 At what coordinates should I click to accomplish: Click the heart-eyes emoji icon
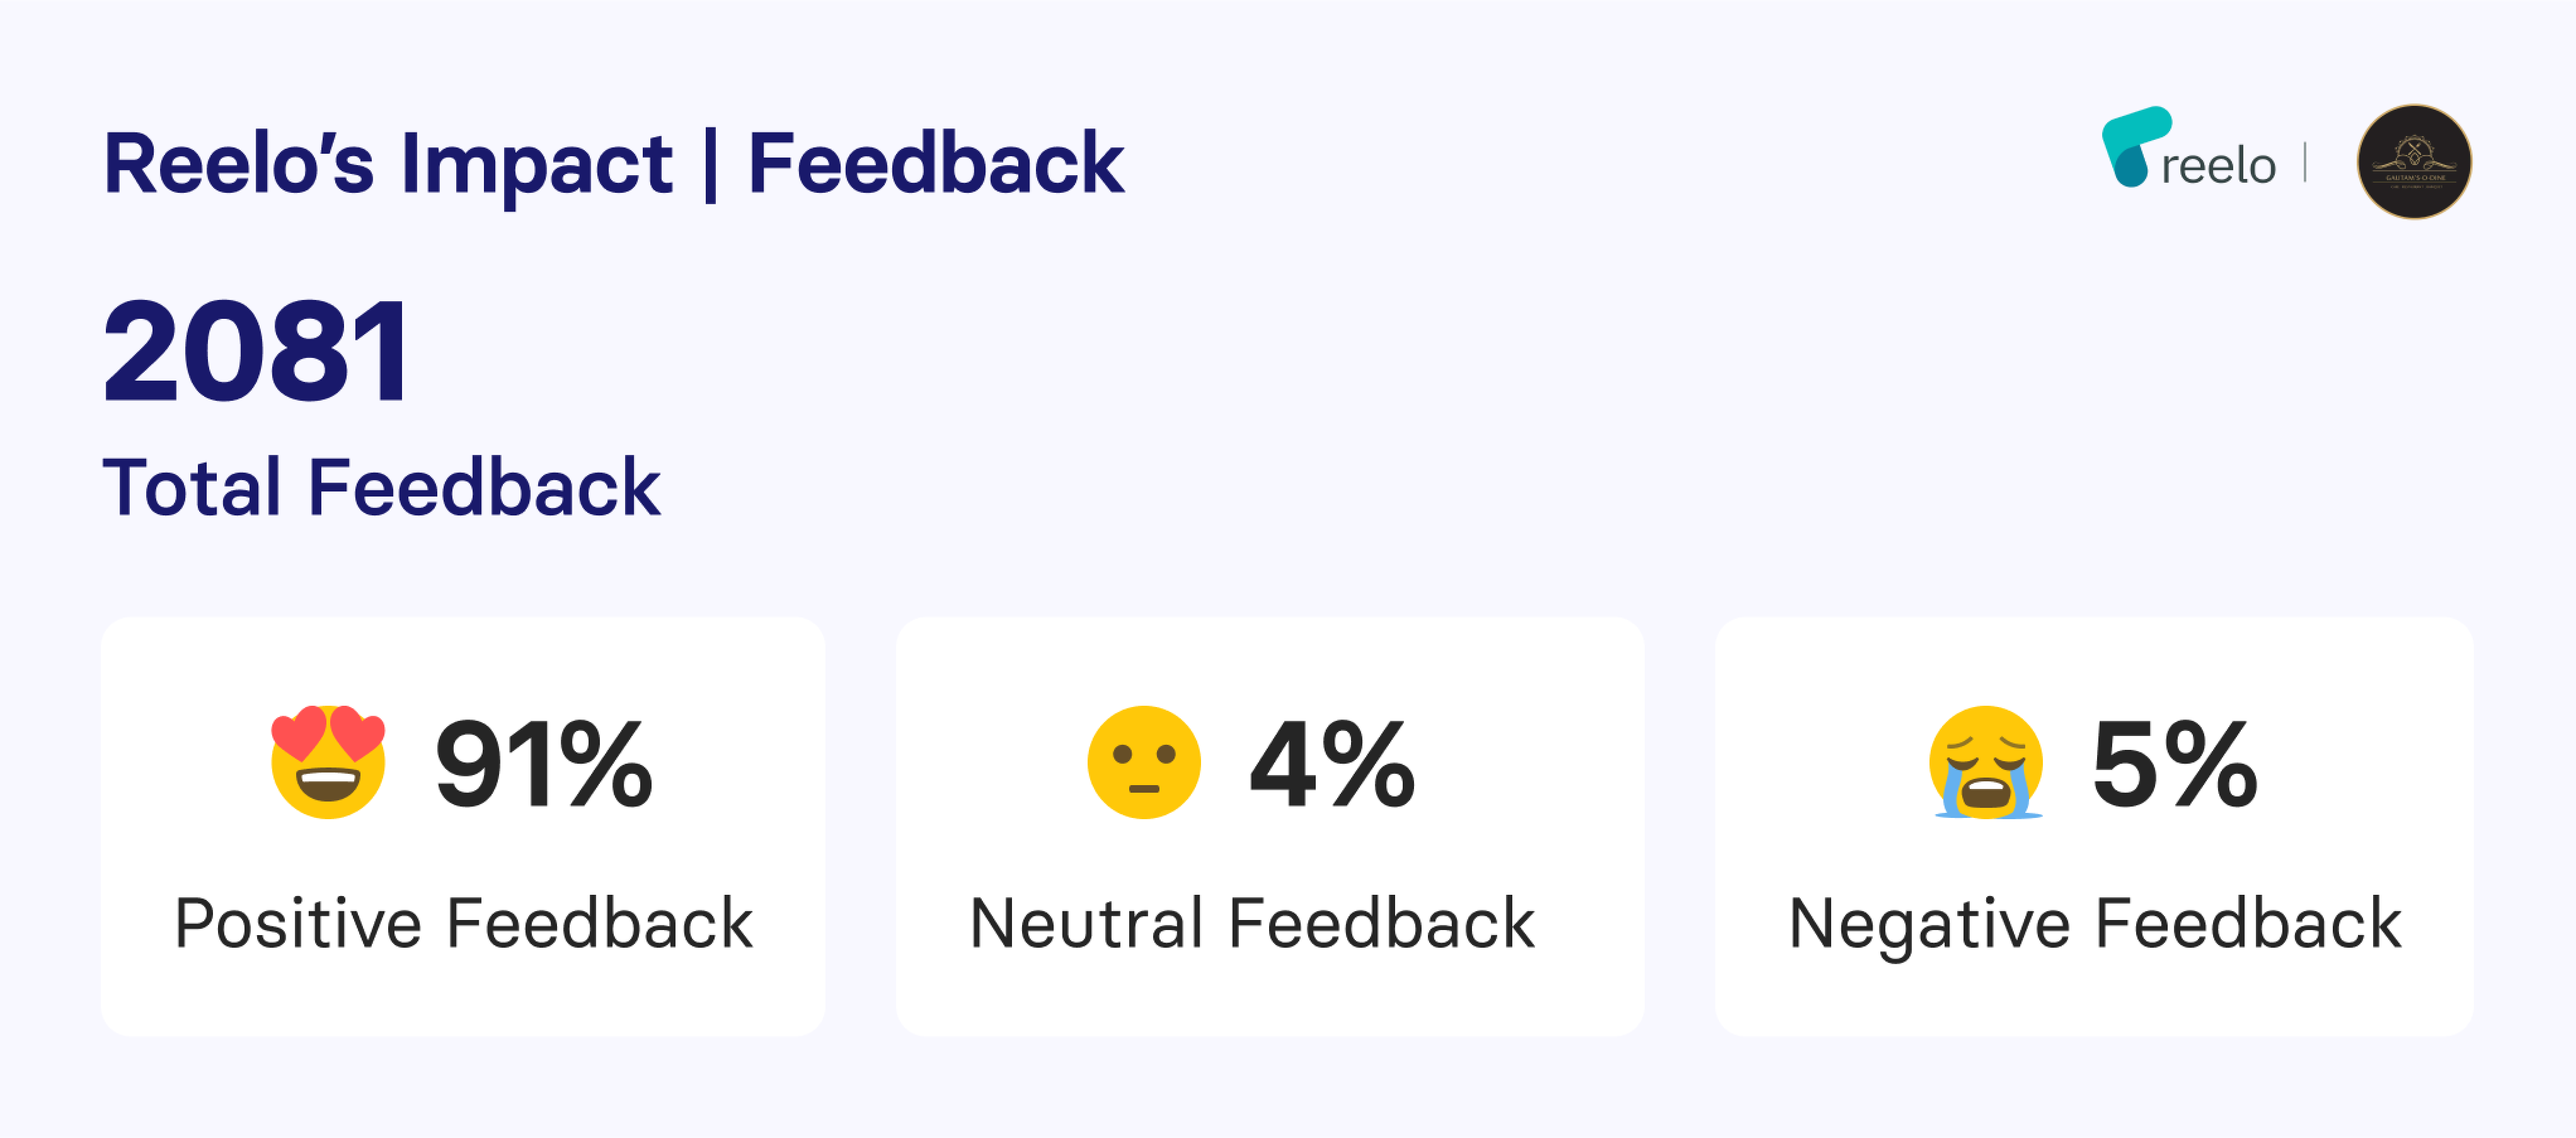click(328, 762)
